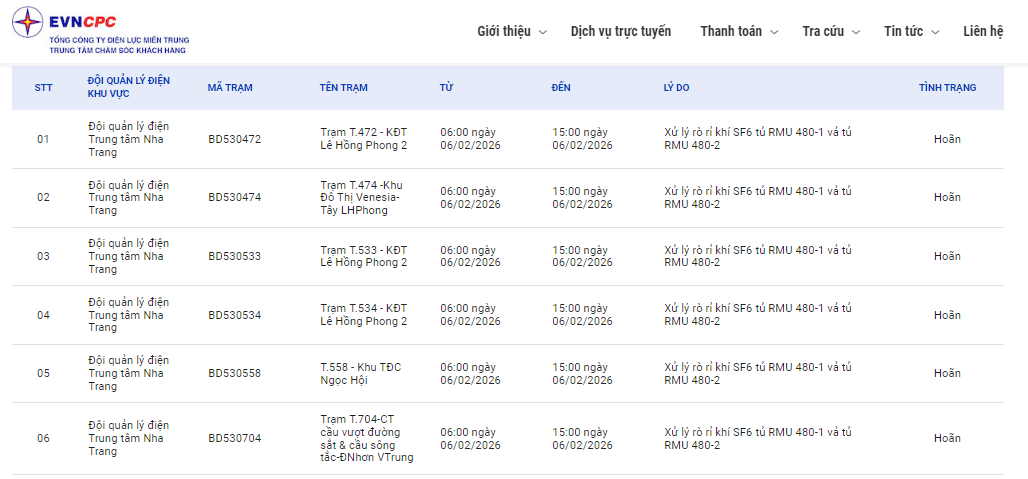Click the LÝ DO column header

[676, 88]
